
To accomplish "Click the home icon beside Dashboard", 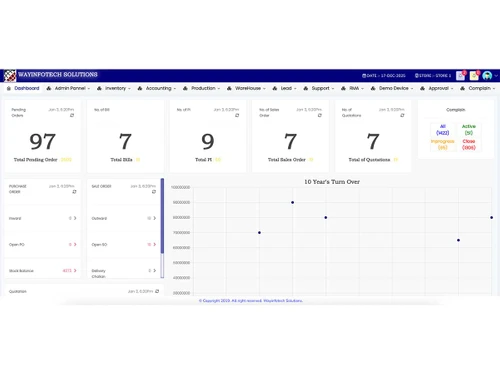I will point(9,88).
